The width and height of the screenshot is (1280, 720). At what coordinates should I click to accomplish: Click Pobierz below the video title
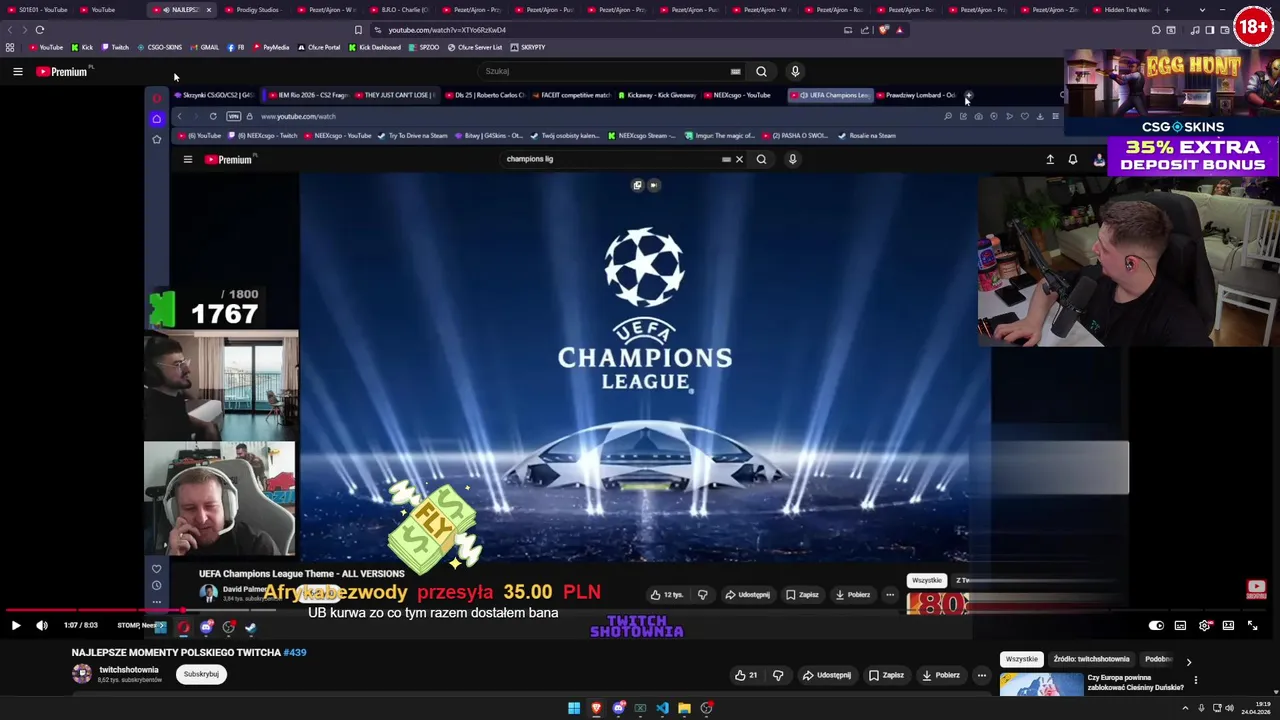(x=940, y=675)
